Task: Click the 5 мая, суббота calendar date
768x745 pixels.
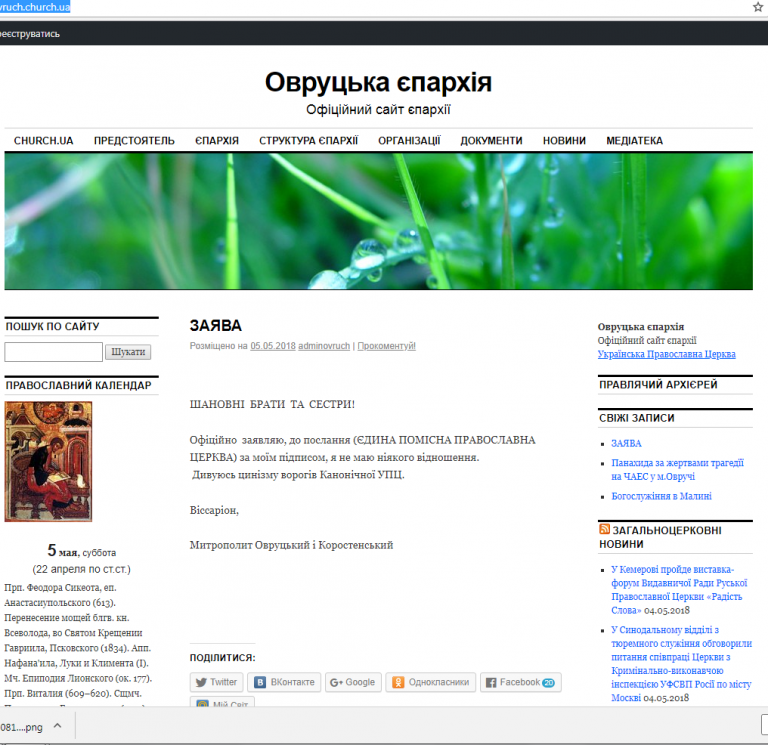Action: pos(81,551)
